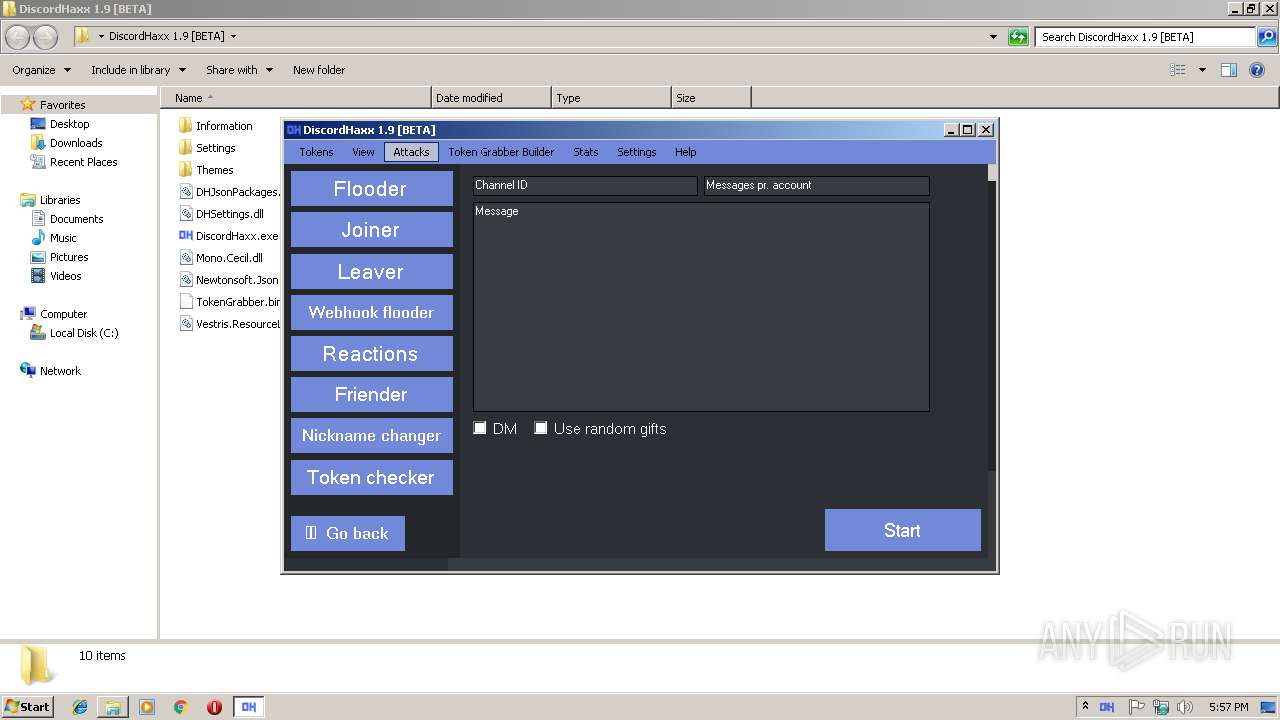Open the Include in library dropdown
Screen dimensions: 1280x720
pyautogui.click(x=138, y=70)
